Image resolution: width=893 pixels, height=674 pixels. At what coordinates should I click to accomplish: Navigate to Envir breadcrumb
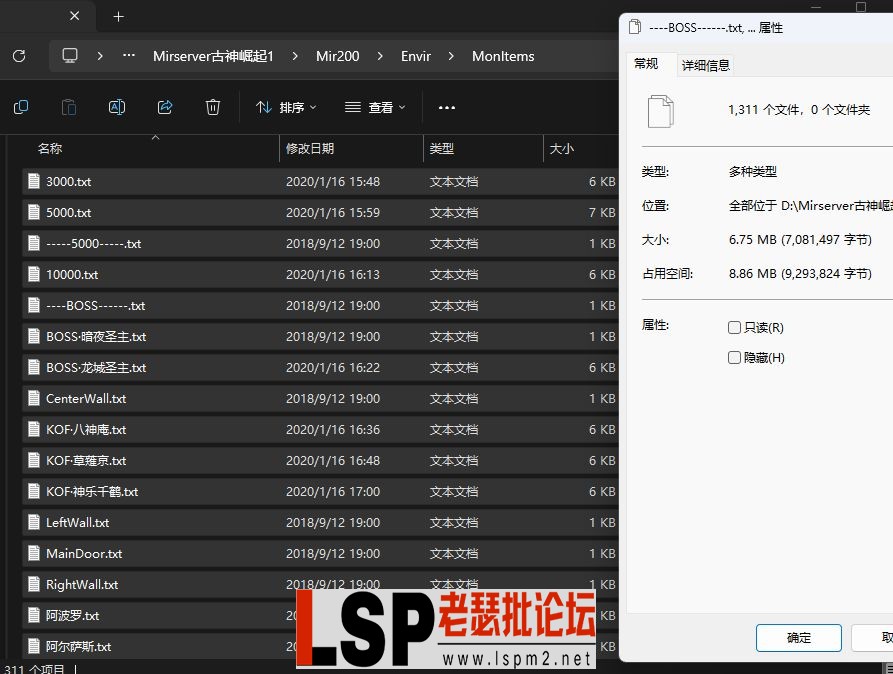click(x=416, y=56)
